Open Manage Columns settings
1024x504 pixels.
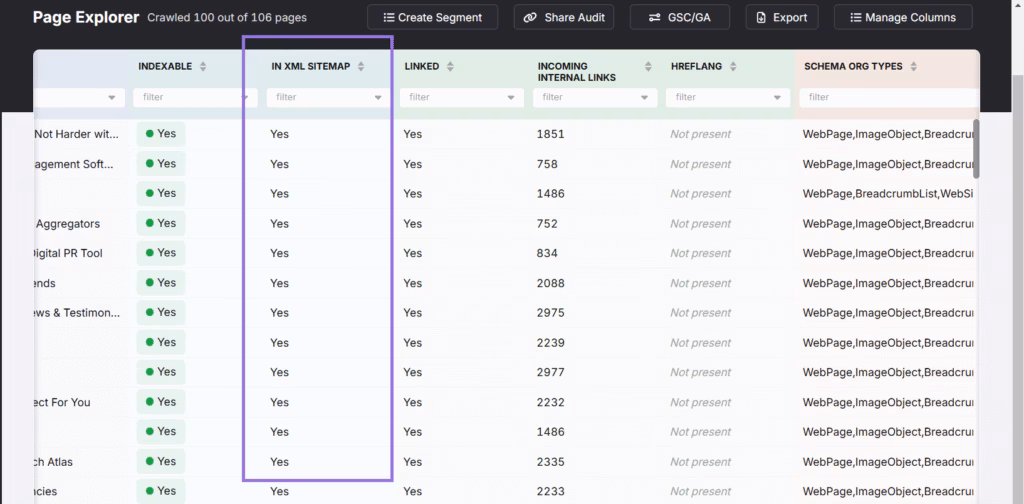(902, 17)
